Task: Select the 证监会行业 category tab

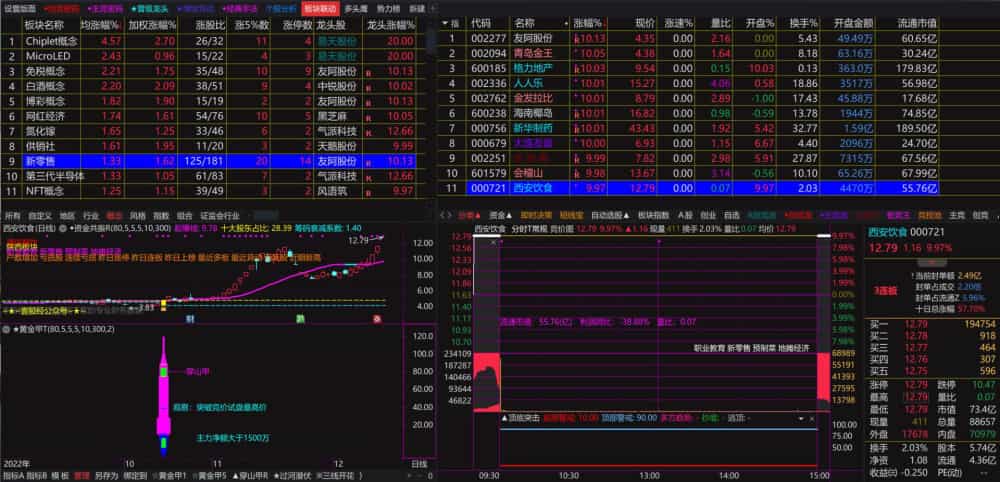Action: 220,215
